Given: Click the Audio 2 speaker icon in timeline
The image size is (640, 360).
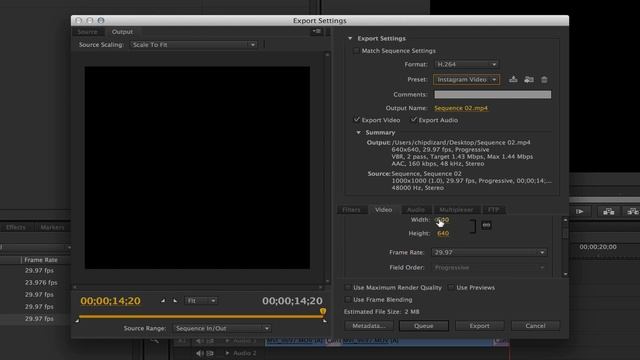Looking at the screenshot, I should point(199,353).
